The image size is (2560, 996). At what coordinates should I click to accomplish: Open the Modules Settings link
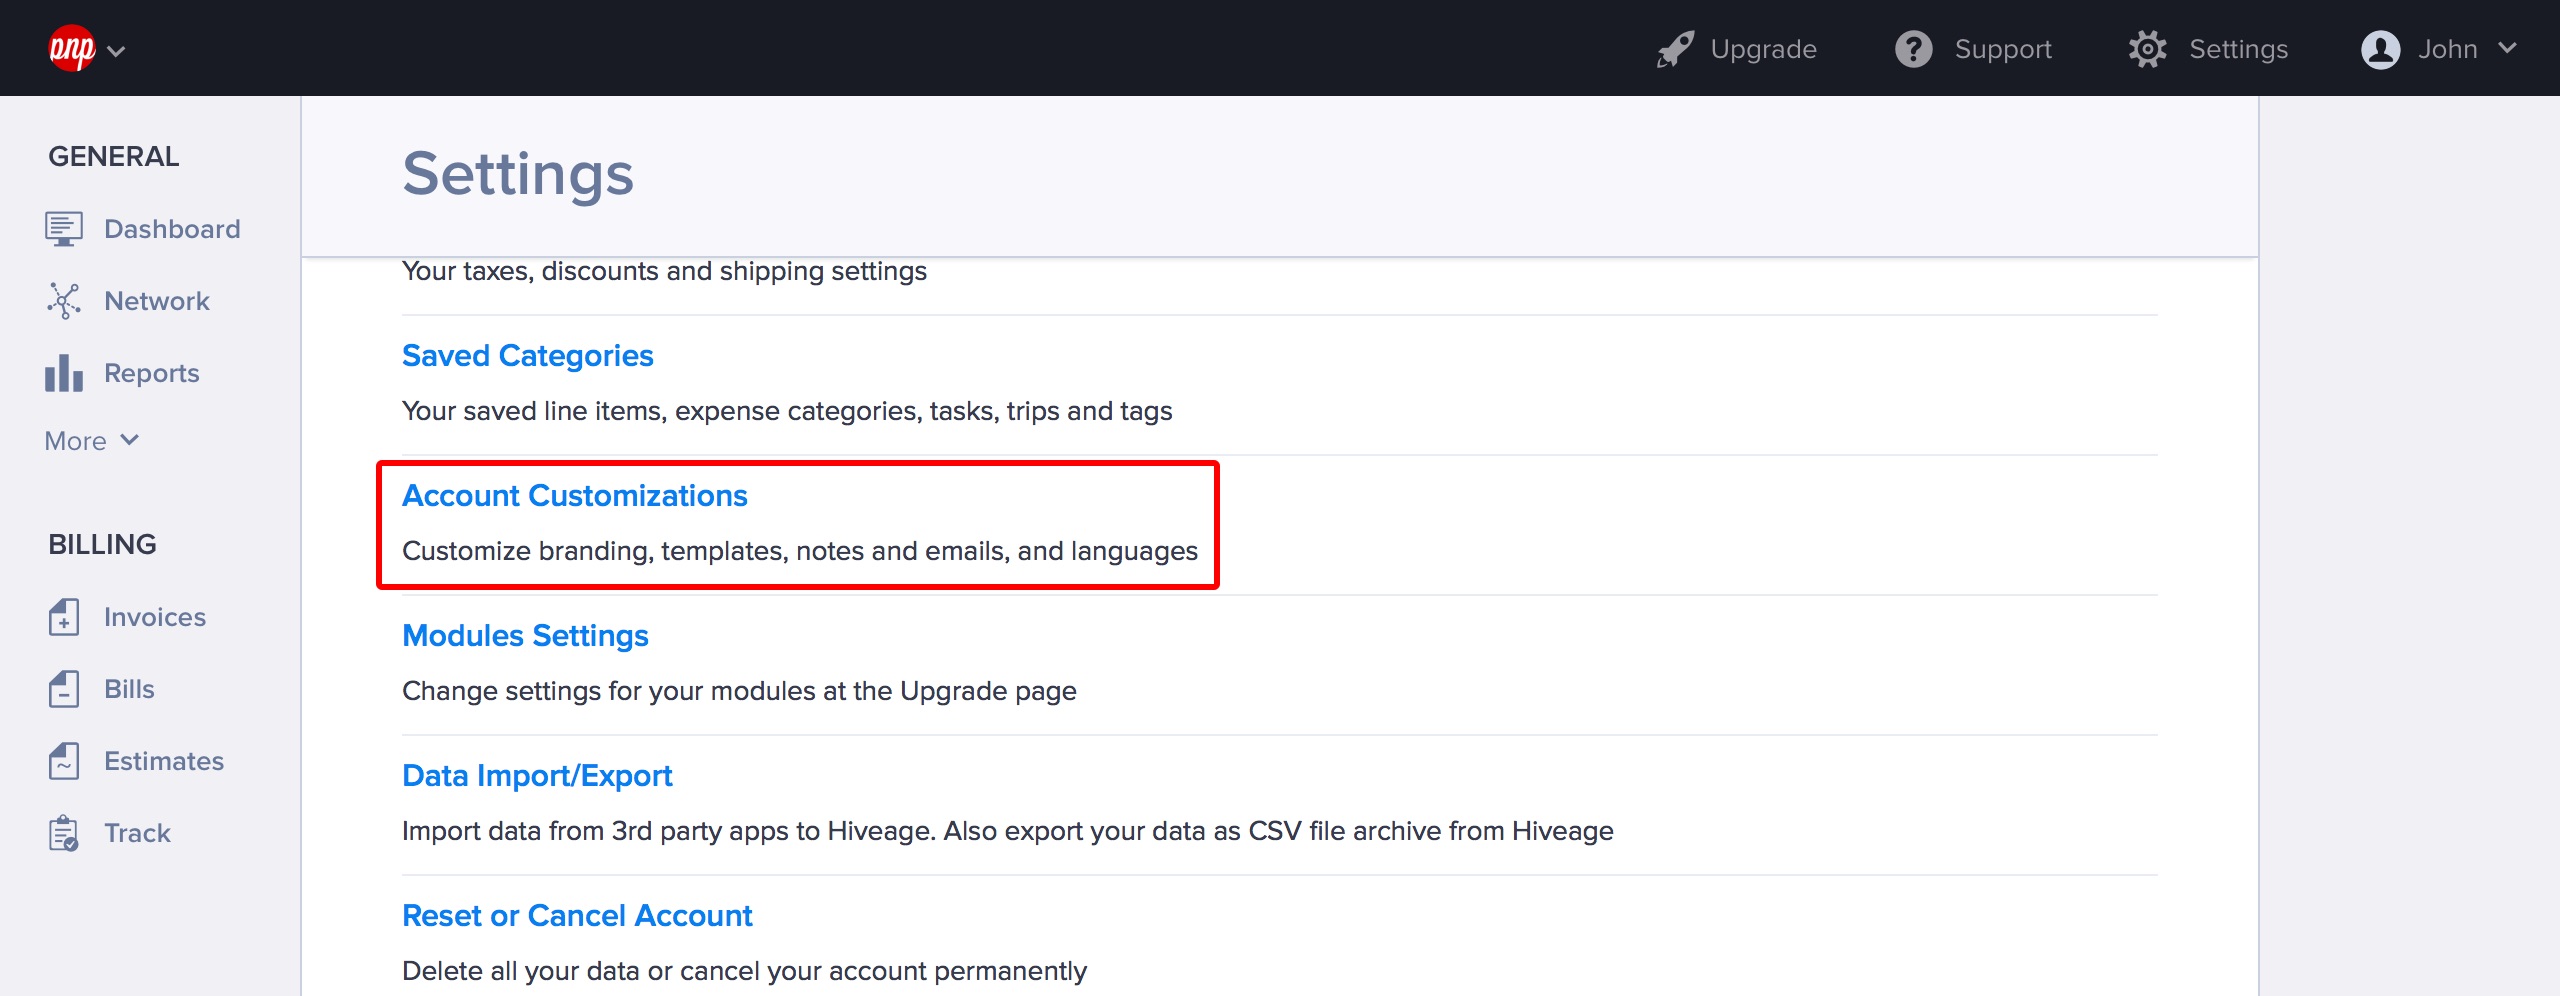[x=525, y=636]
